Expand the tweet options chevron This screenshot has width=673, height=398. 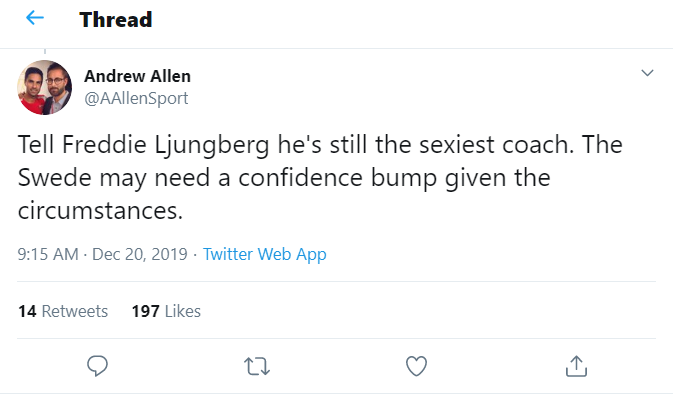[x=647, y=73]
